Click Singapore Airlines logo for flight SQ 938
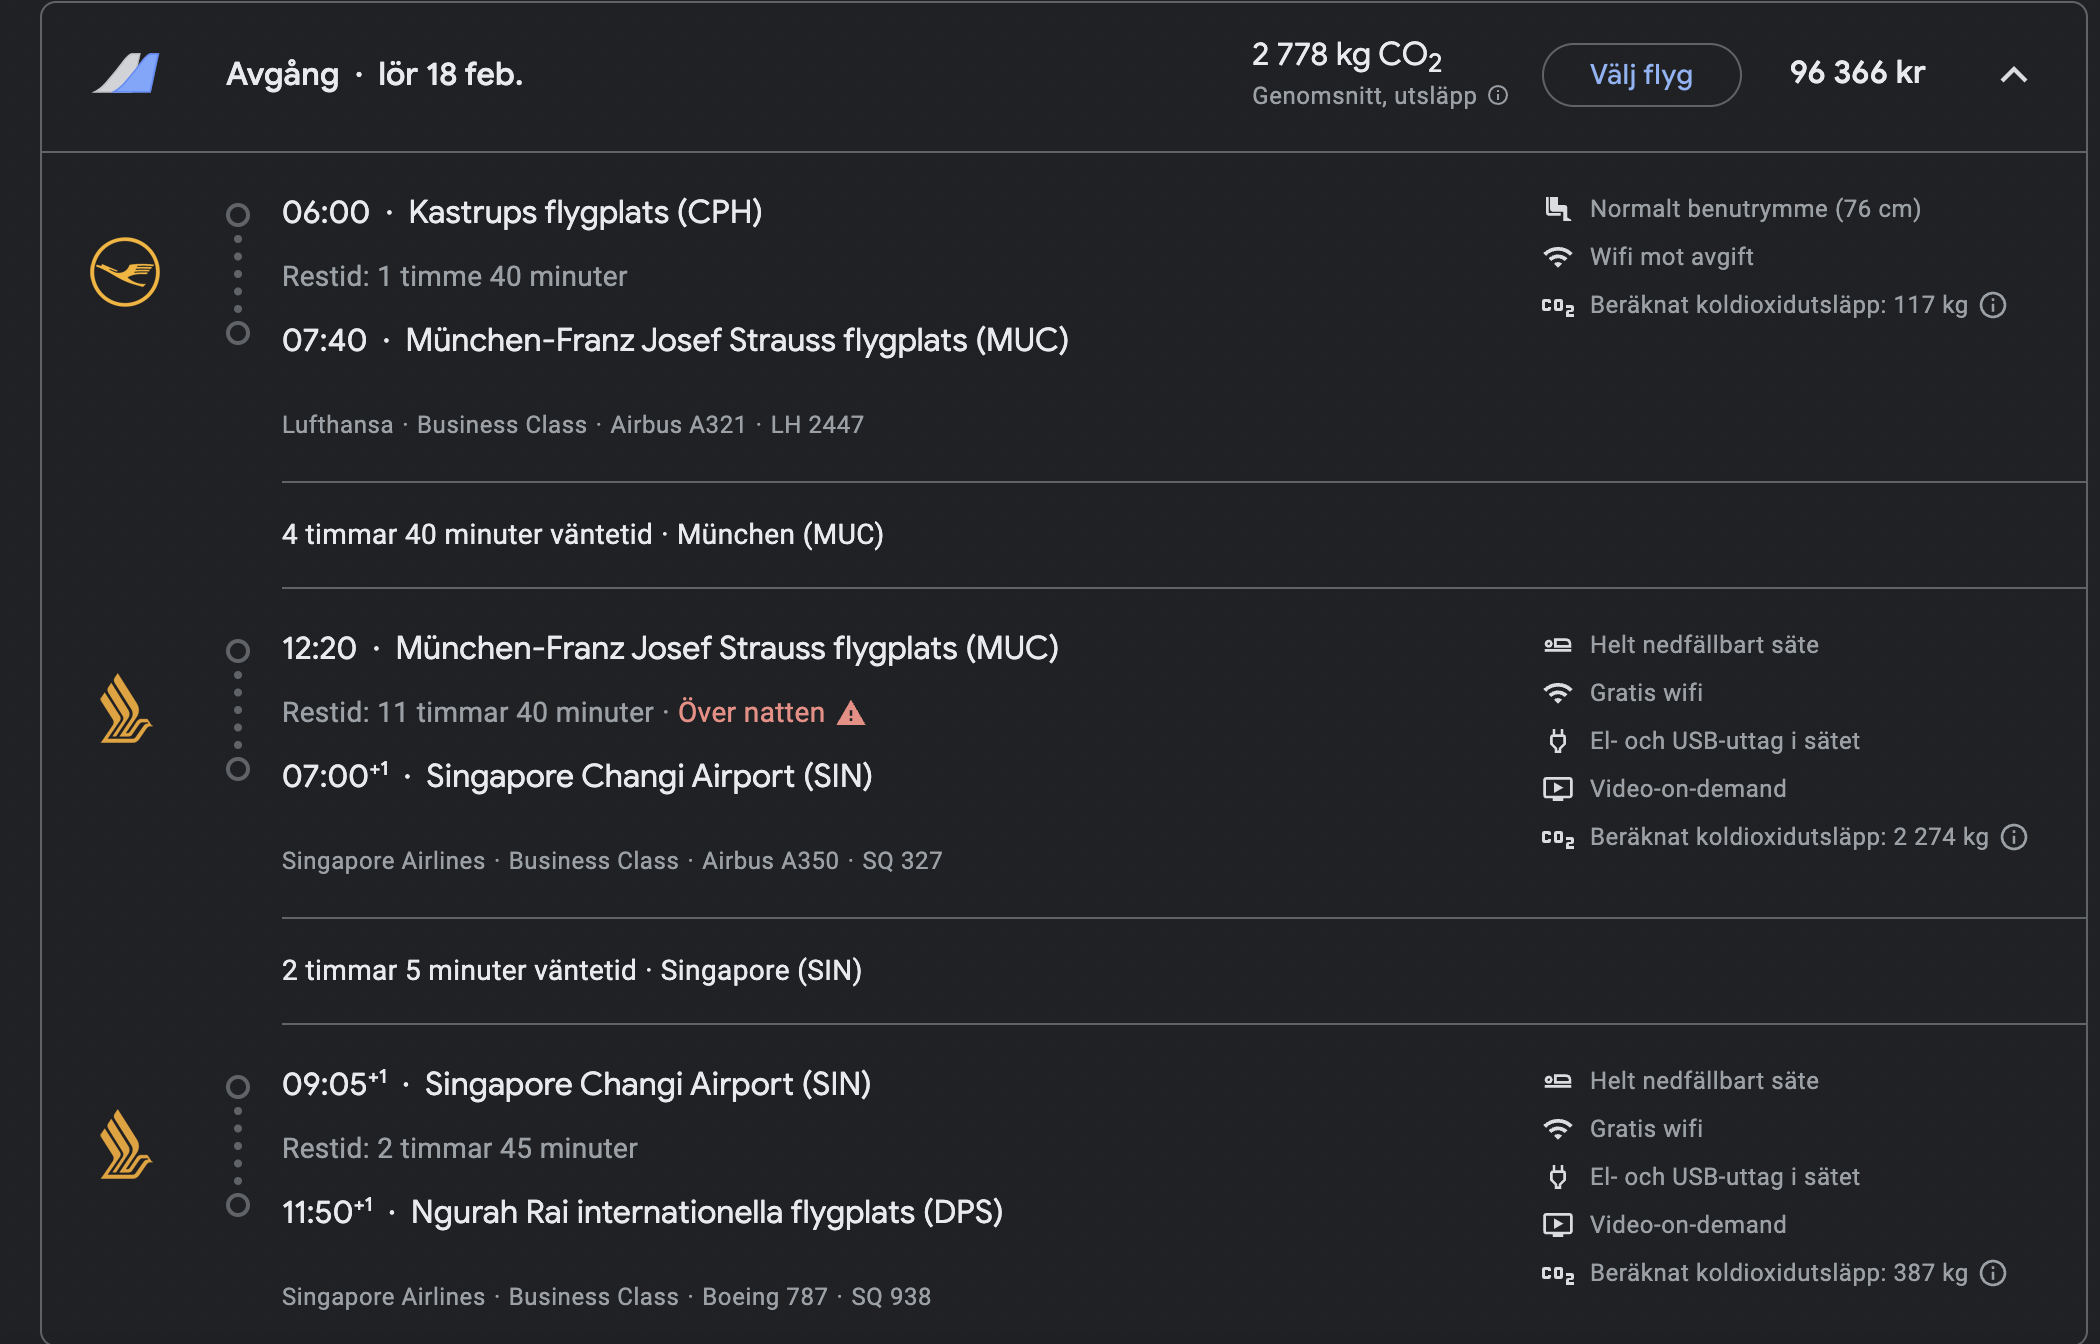This screenshot has height=1344, width=2100. coord(125,1145)
